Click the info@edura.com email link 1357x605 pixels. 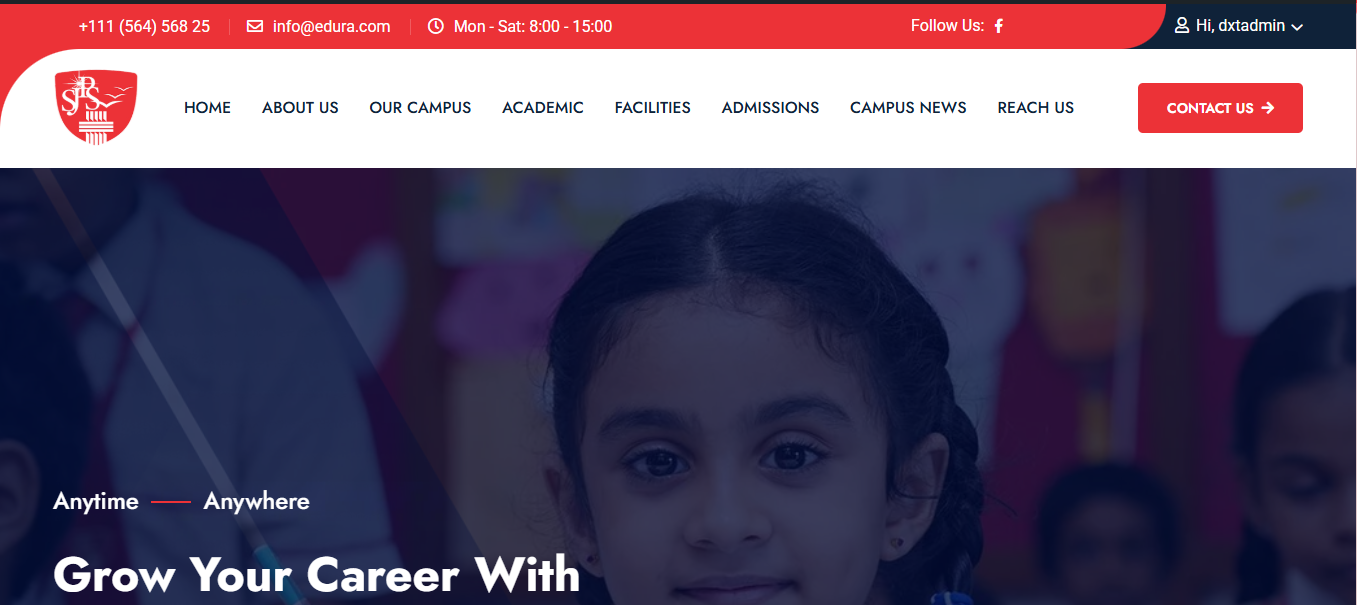coord(331,26)
